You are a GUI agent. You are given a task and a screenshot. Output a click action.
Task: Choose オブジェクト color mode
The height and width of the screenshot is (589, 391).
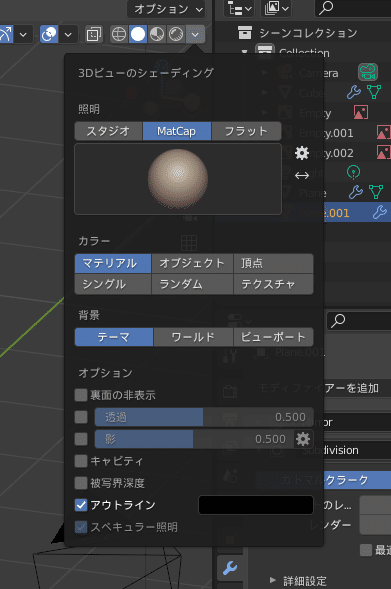click(x=192, y=263)
